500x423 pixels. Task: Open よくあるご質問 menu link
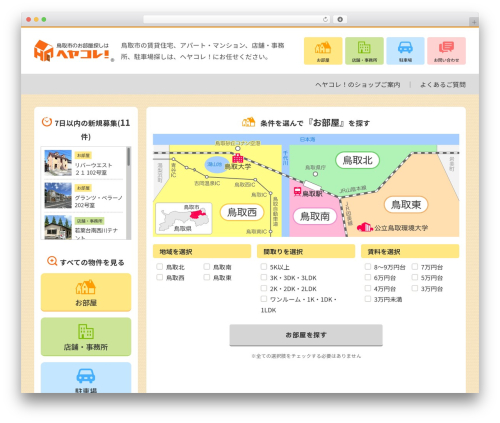(443, 85)
